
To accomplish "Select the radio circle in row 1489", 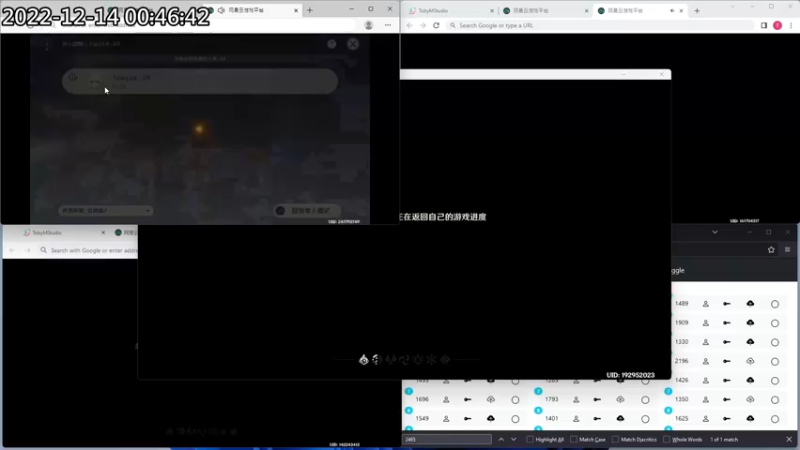I will pyautogui.click(x=774, y=304).
